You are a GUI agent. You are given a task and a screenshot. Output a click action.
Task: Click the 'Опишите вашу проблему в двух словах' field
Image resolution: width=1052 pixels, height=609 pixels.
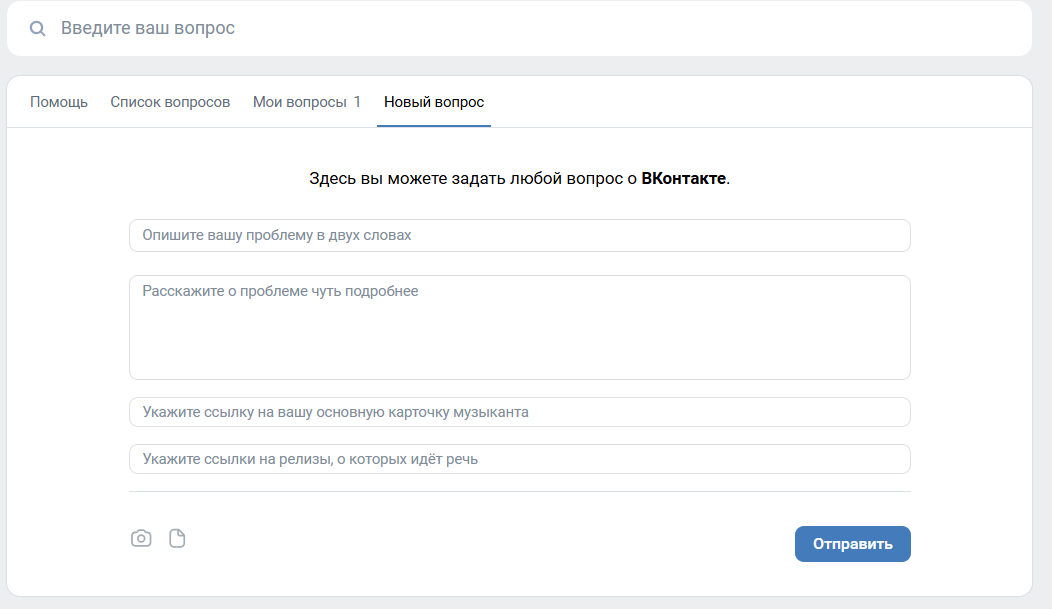519,236
